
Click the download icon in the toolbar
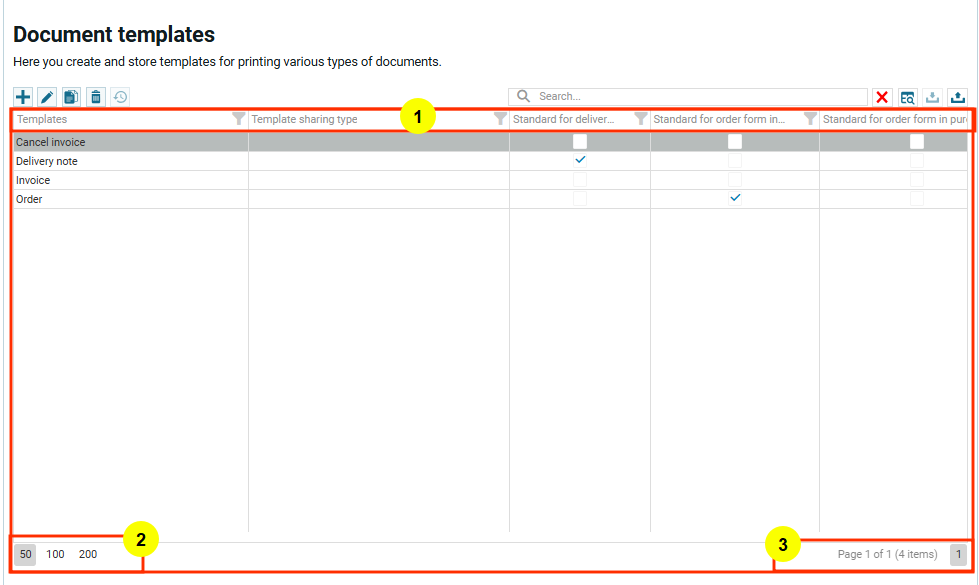(x=932, y=97)
